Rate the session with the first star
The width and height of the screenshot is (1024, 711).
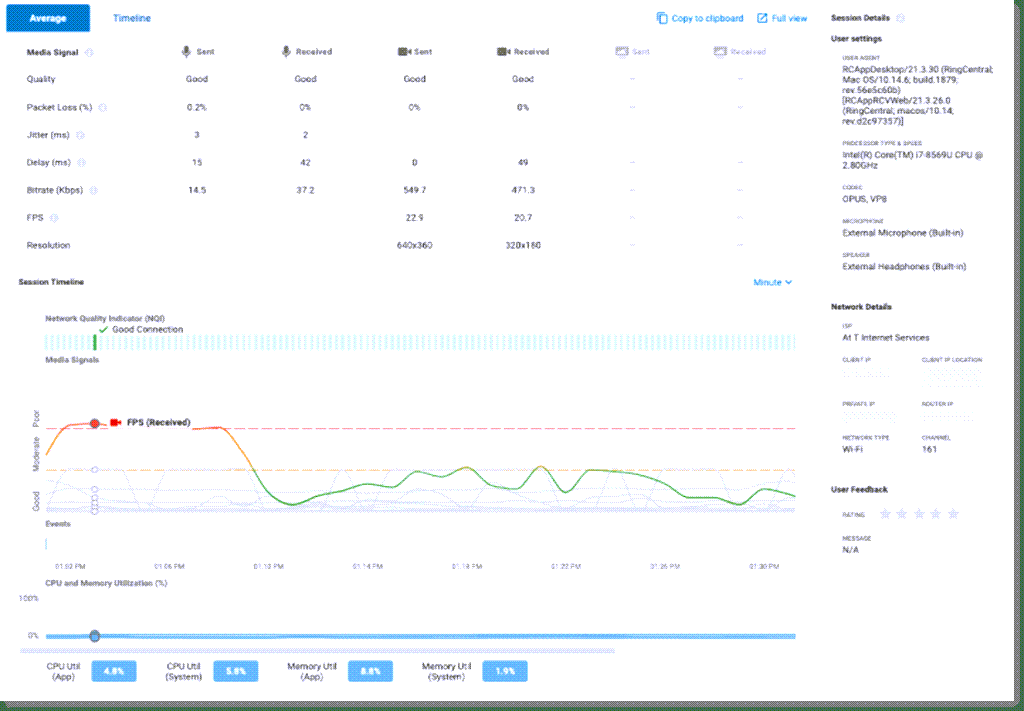click(x=884, y=513)
